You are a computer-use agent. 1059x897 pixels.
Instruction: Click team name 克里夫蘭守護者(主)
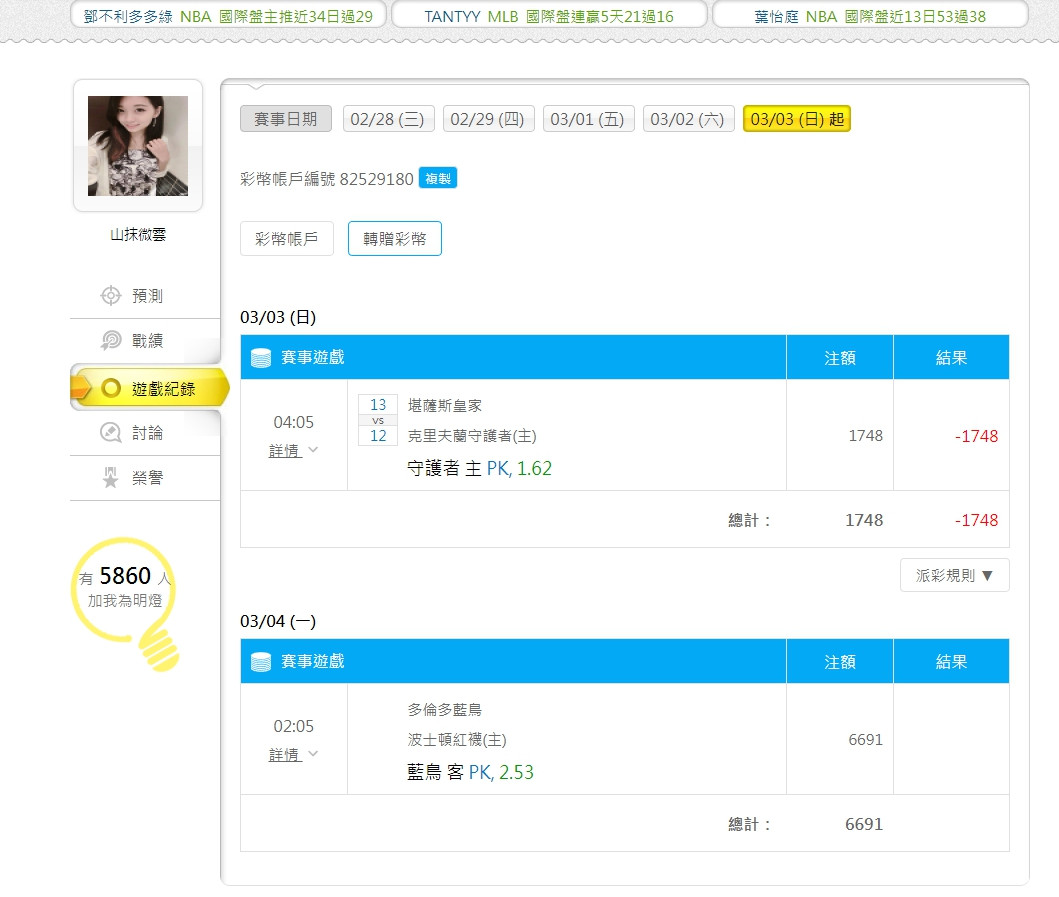[471, 436]
